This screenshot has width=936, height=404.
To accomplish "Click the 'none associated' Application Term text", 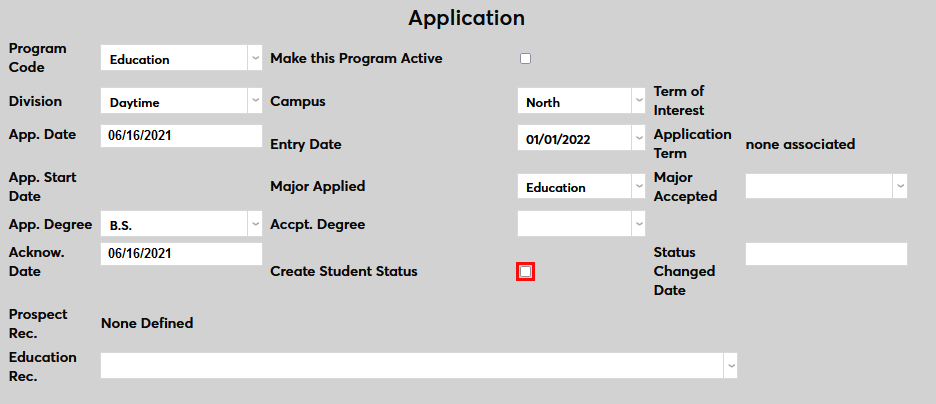I will tap(800, 144).
